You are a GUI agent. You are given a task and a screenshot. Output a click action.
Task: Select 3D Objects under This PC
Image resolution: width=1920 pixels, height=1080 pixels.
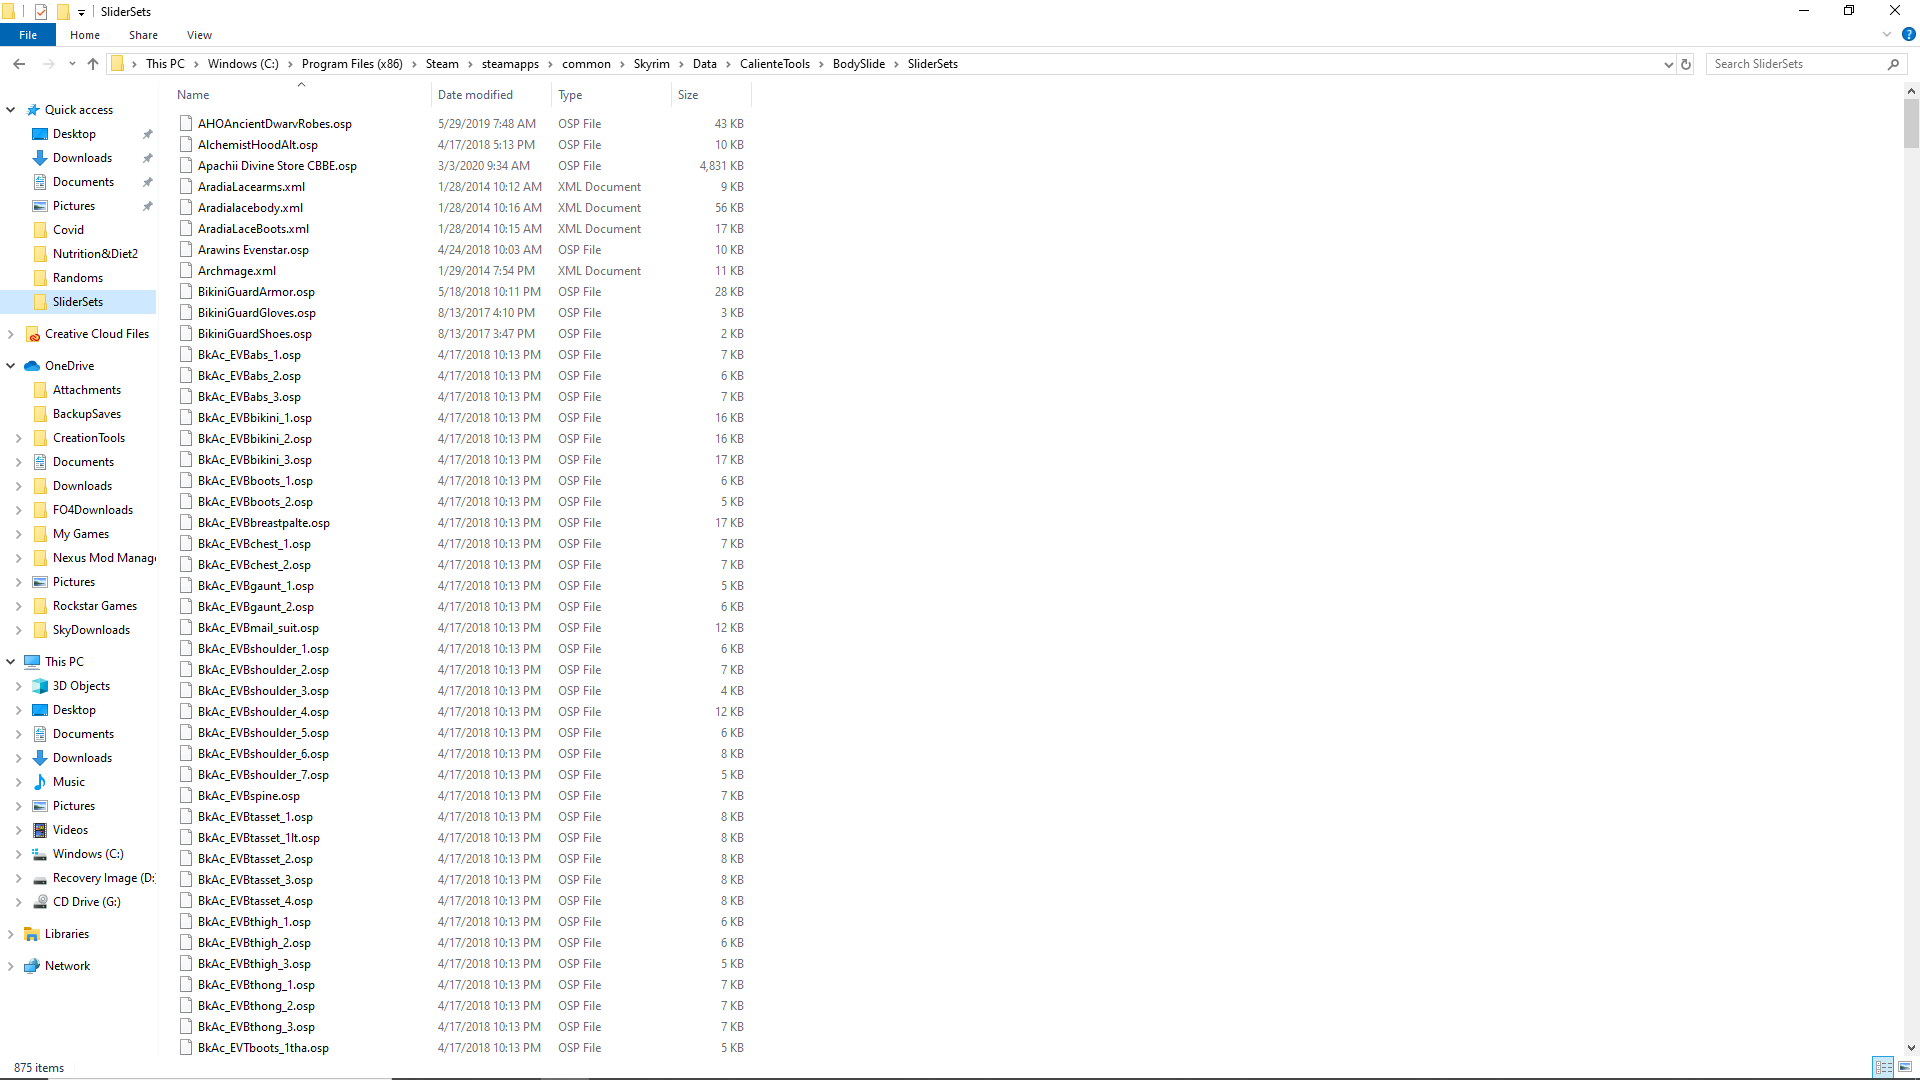click(x=81, y=686)
